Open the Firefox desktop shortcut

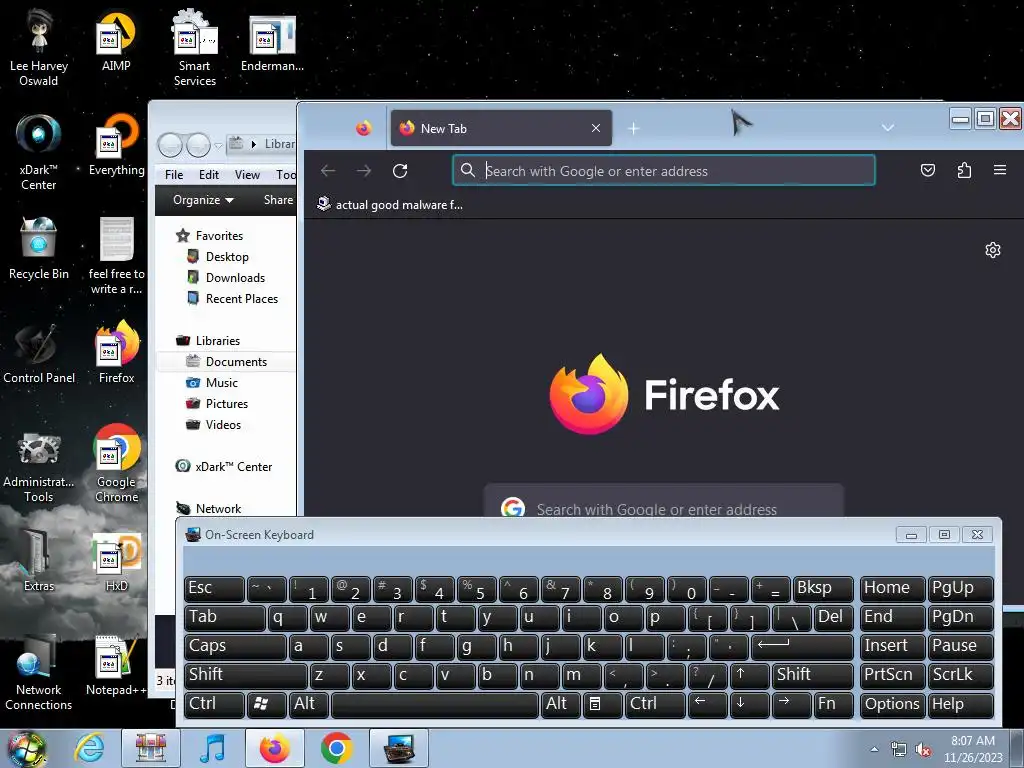click(116, 353)
